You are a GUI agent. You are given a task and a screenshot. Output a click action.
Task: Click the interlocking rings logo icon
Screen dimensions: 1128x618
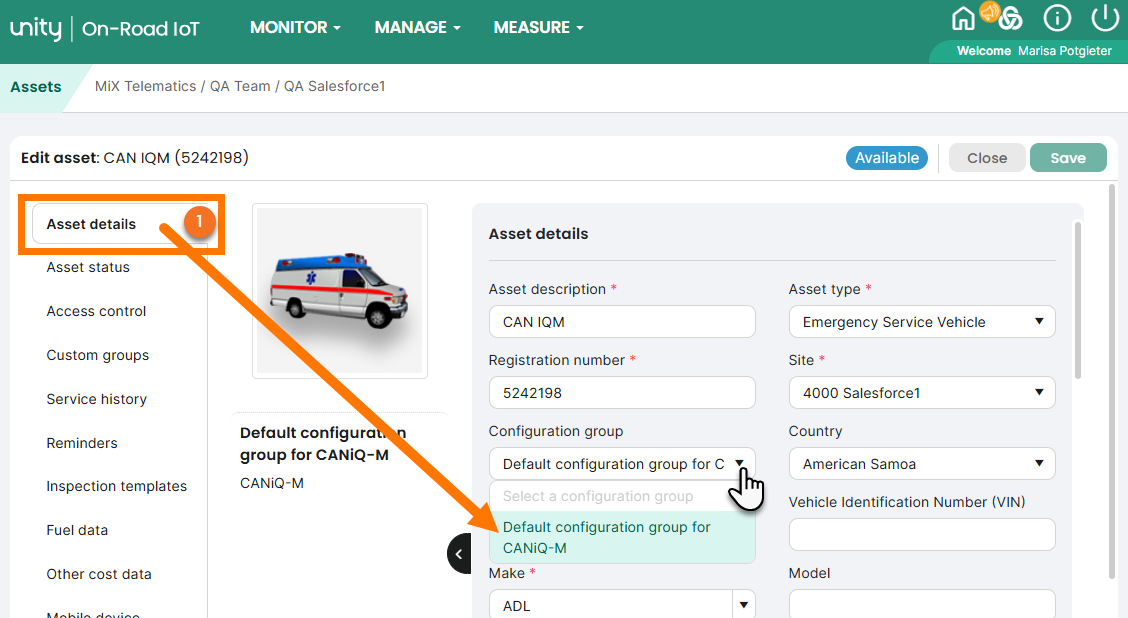pyautogui.click(x=1011, y=19)
